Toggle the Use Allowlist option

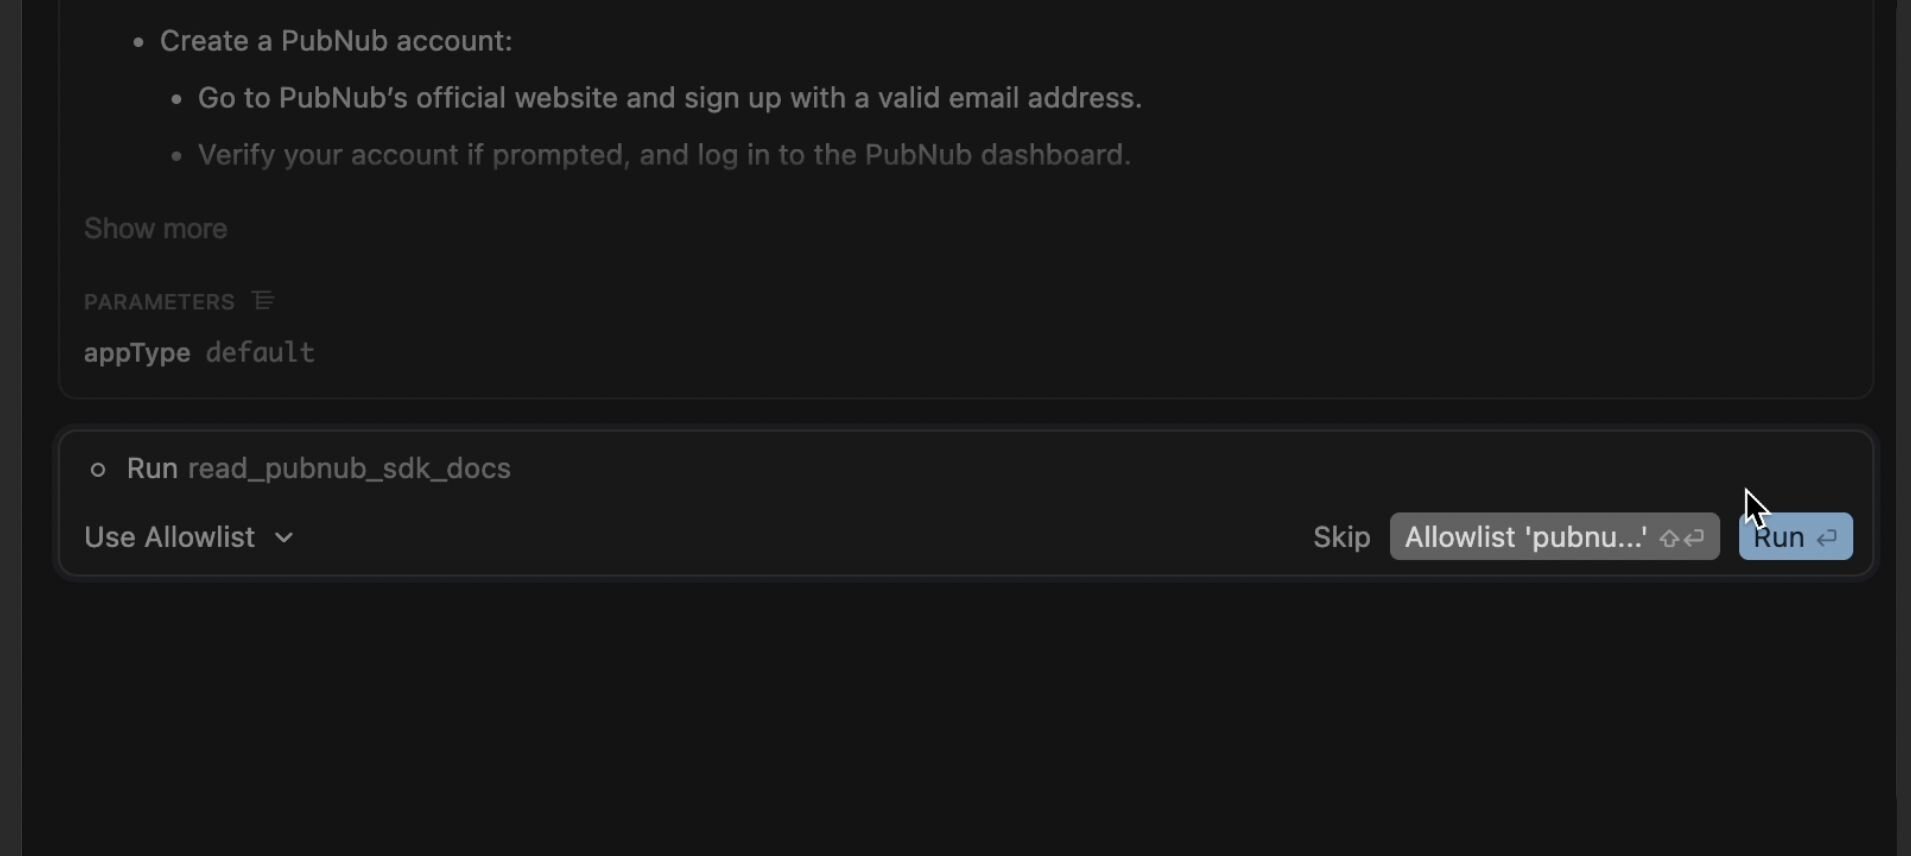pos(170,537)
